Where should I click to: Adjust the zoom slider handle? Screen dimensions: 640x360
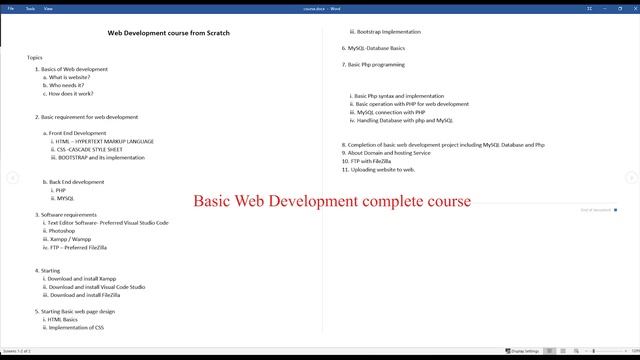click(x=593, y=351)
